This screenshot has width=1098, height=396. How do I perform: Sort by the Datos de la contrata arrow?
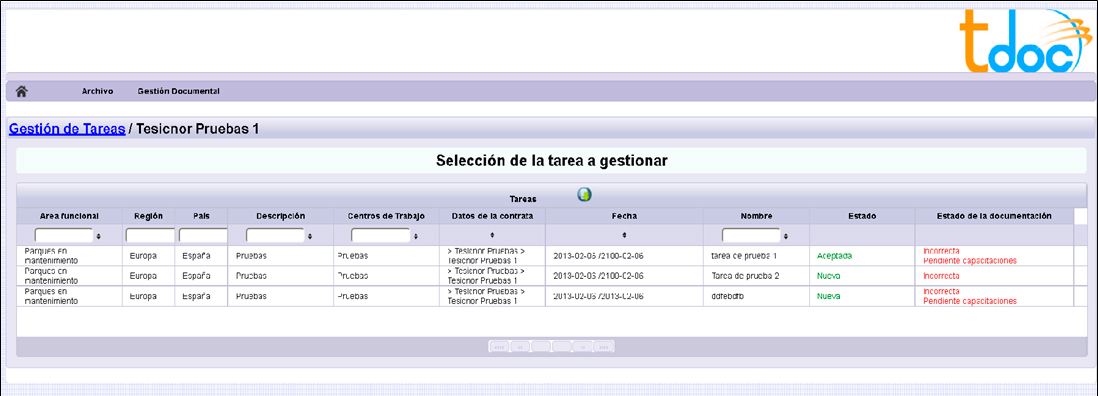click(x=492, y=235)
